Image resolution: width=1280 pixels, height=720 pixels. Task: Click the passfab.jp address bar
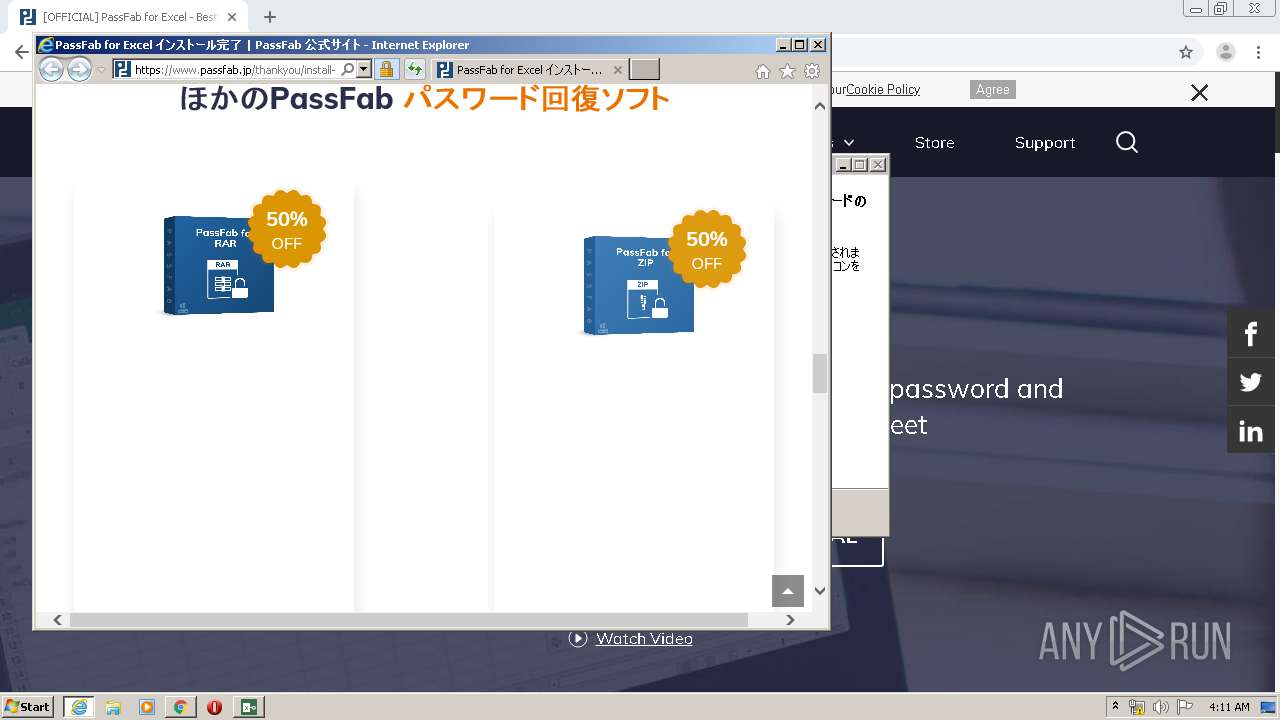pos(235,70)
